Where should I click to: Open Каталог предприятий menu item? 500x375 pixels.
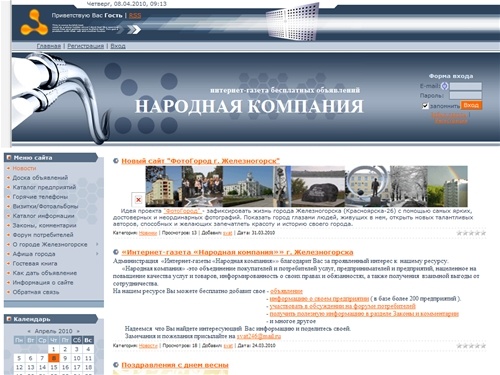pos(44,187)
